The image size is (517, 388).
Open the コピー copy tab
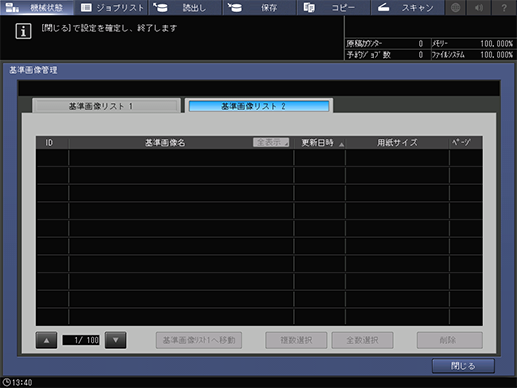coord(334,7)
